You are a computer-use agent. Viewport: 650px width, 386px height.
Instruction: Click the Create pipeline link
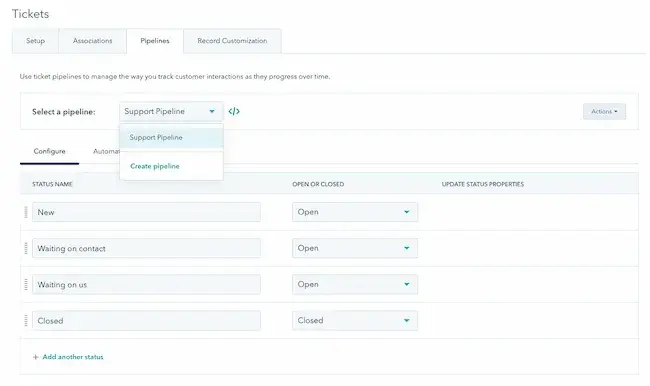coord(155,166)
